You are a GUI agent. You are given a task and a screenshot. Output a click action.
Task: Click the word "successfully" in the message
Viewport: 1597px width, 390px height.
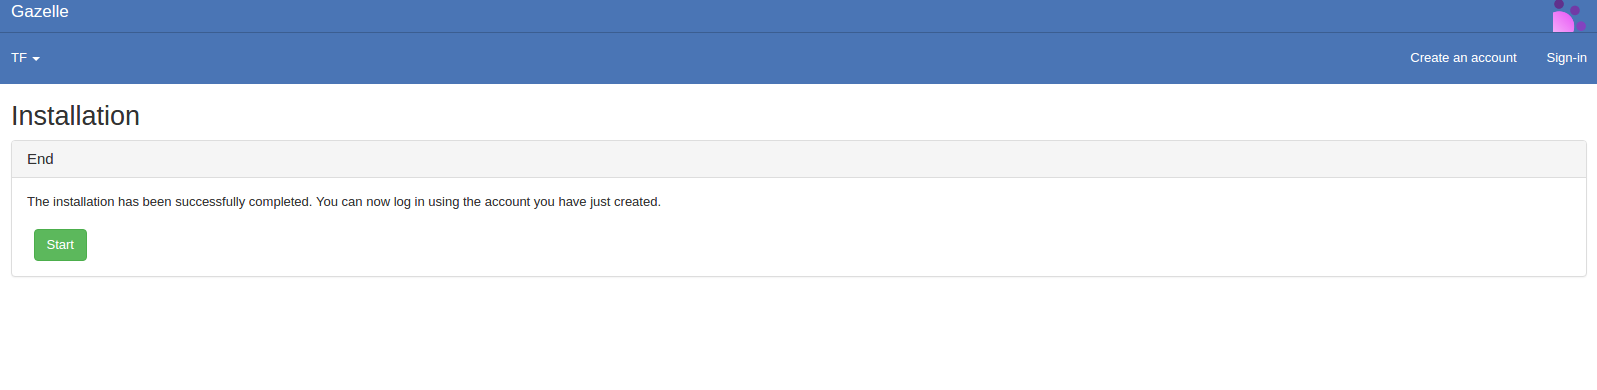coord(210,202)
